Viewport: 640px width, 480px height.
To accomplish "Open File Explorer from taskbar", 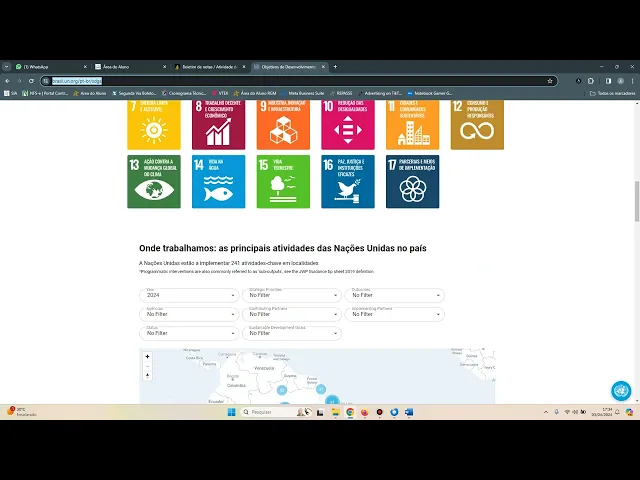I will 335,412.
